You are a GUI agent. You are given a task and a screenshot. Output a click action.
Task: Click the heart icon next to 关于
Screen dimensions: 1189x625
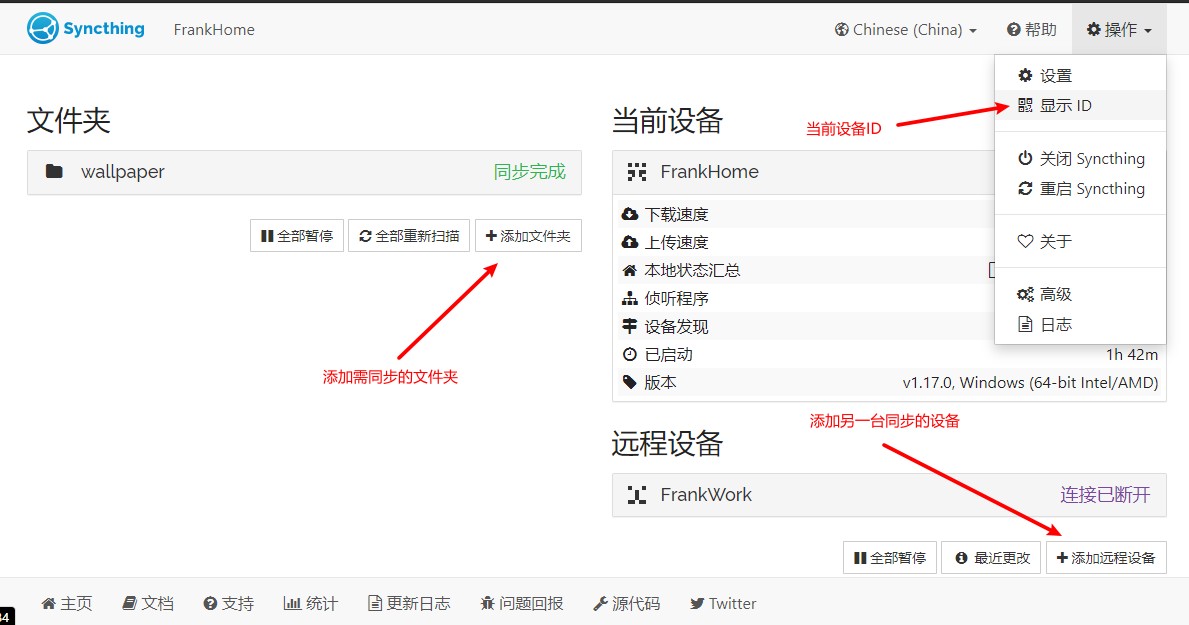coord(1025,242)
